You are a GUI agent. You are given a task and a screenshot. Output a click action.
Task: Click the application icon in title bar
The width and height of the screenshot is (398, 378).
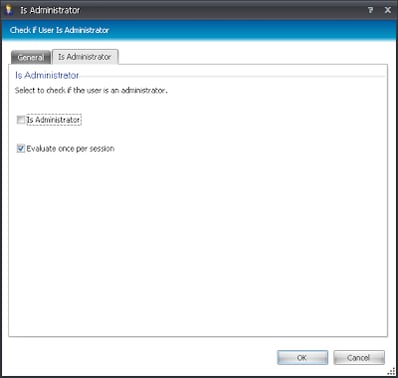8,10
